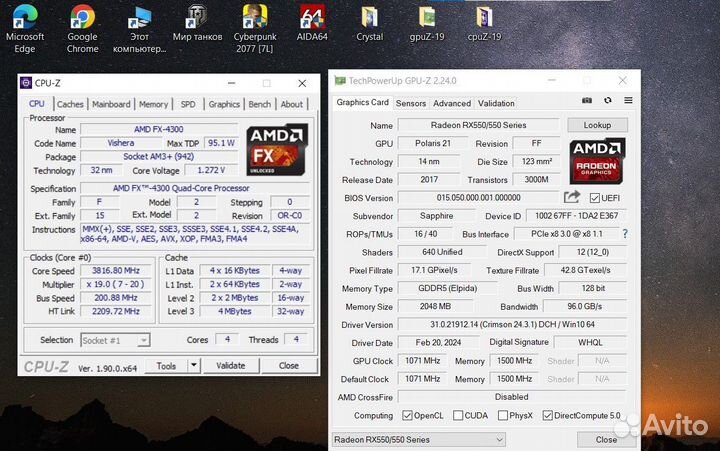Image resolution: width=720 pixels, height=451 pixels.
Task: Click the Validate button in CPU-Z
Action: coord(231,366)
